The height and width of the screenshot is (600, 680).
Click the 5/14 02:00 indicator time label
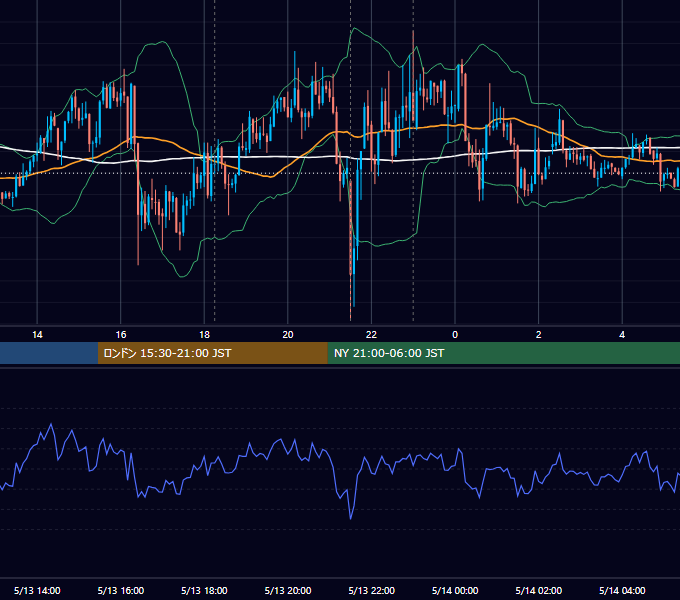[539, 590]
